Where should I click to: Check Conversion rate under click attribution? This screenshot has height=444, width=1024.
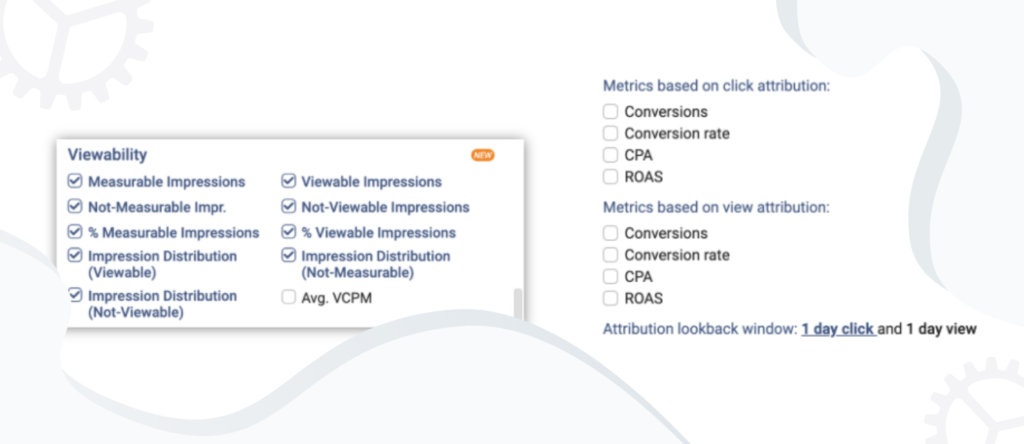[610, 133]
